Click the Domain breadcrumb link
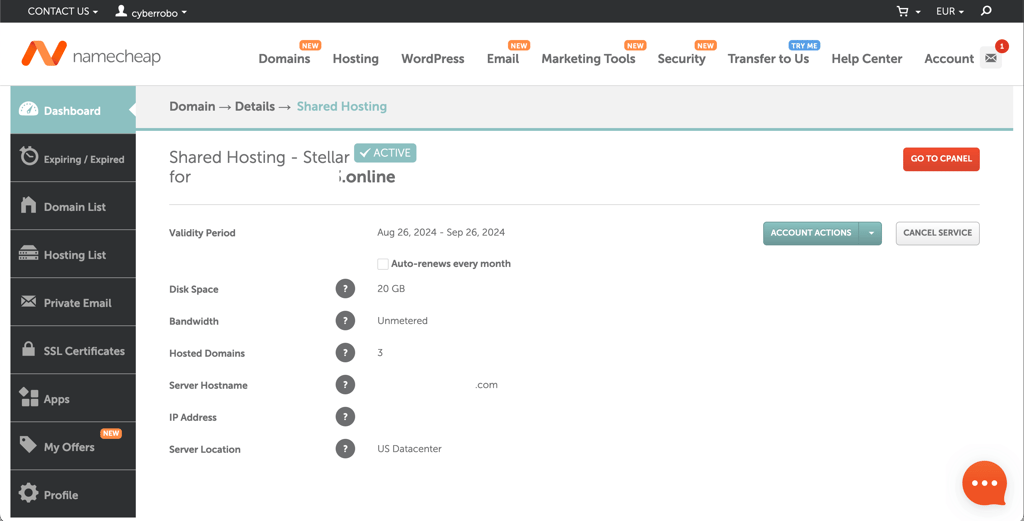Image resolution: width=1024 pixels, height=521 pixels. 192,106
